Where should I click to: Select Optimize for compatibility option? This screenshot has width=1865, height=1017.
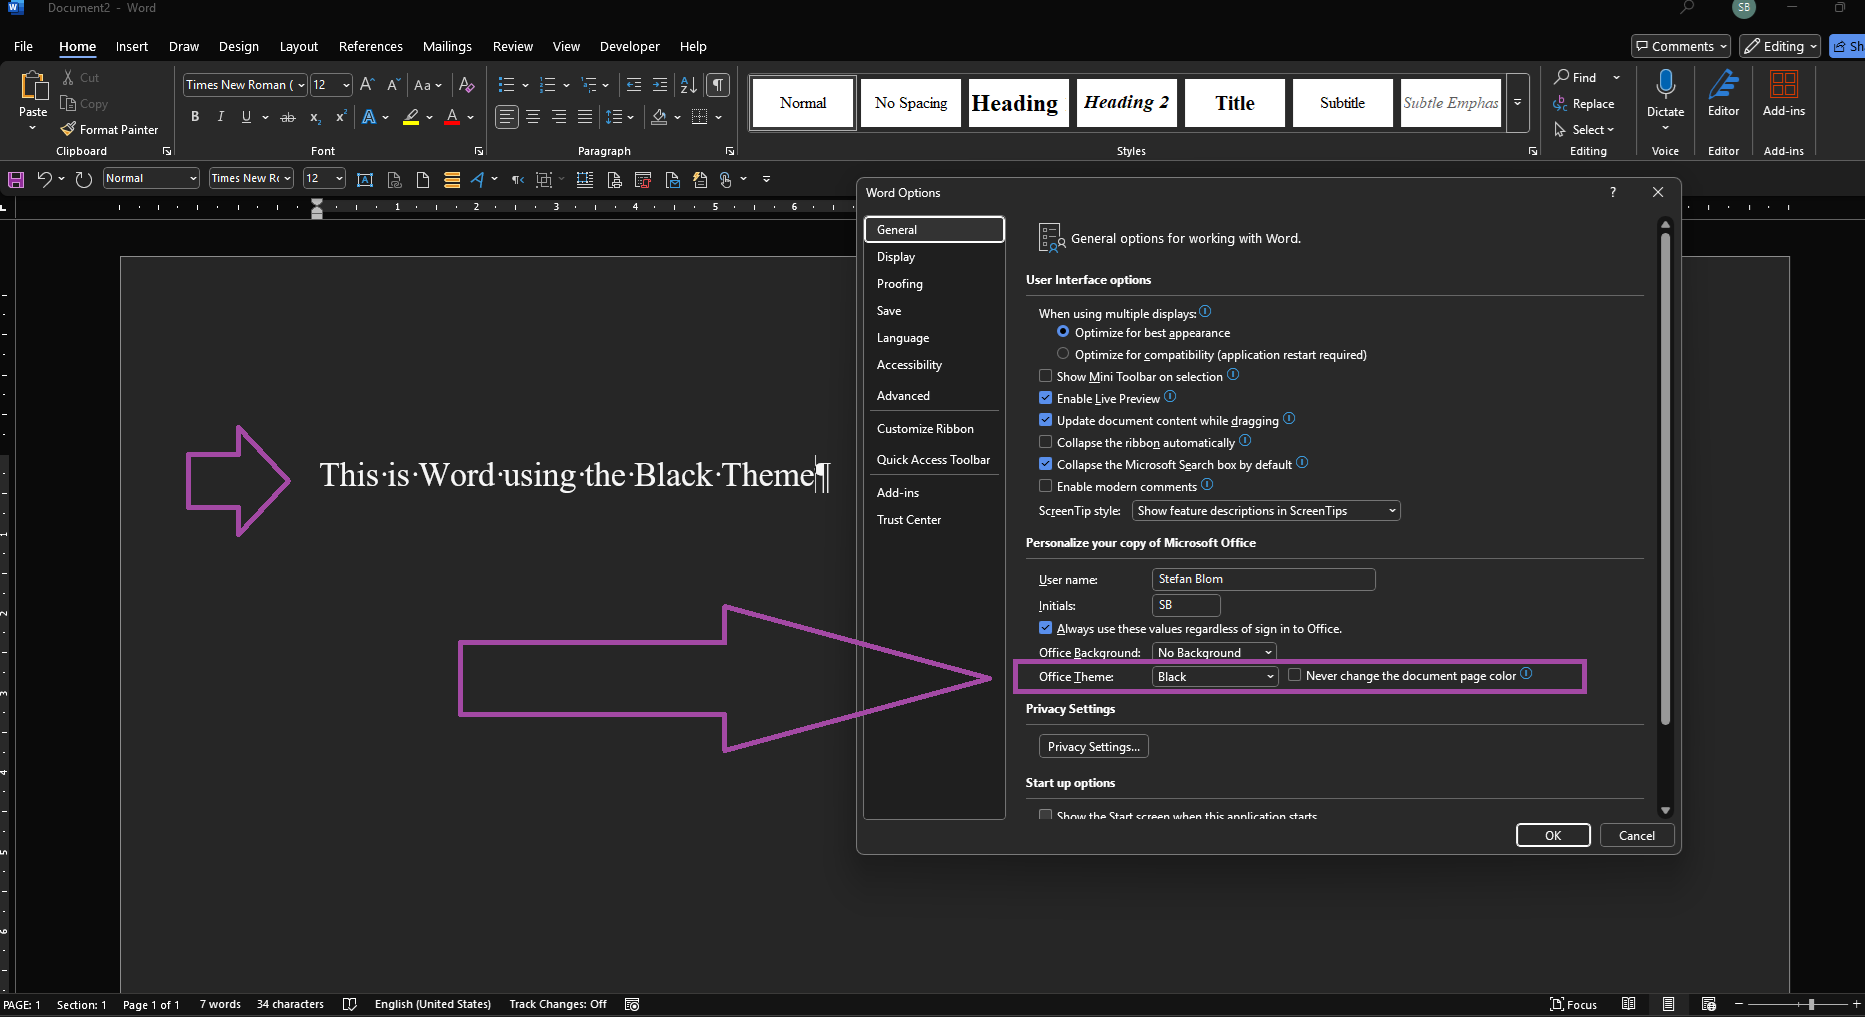pyautogui.click(x=1063, y=354)
